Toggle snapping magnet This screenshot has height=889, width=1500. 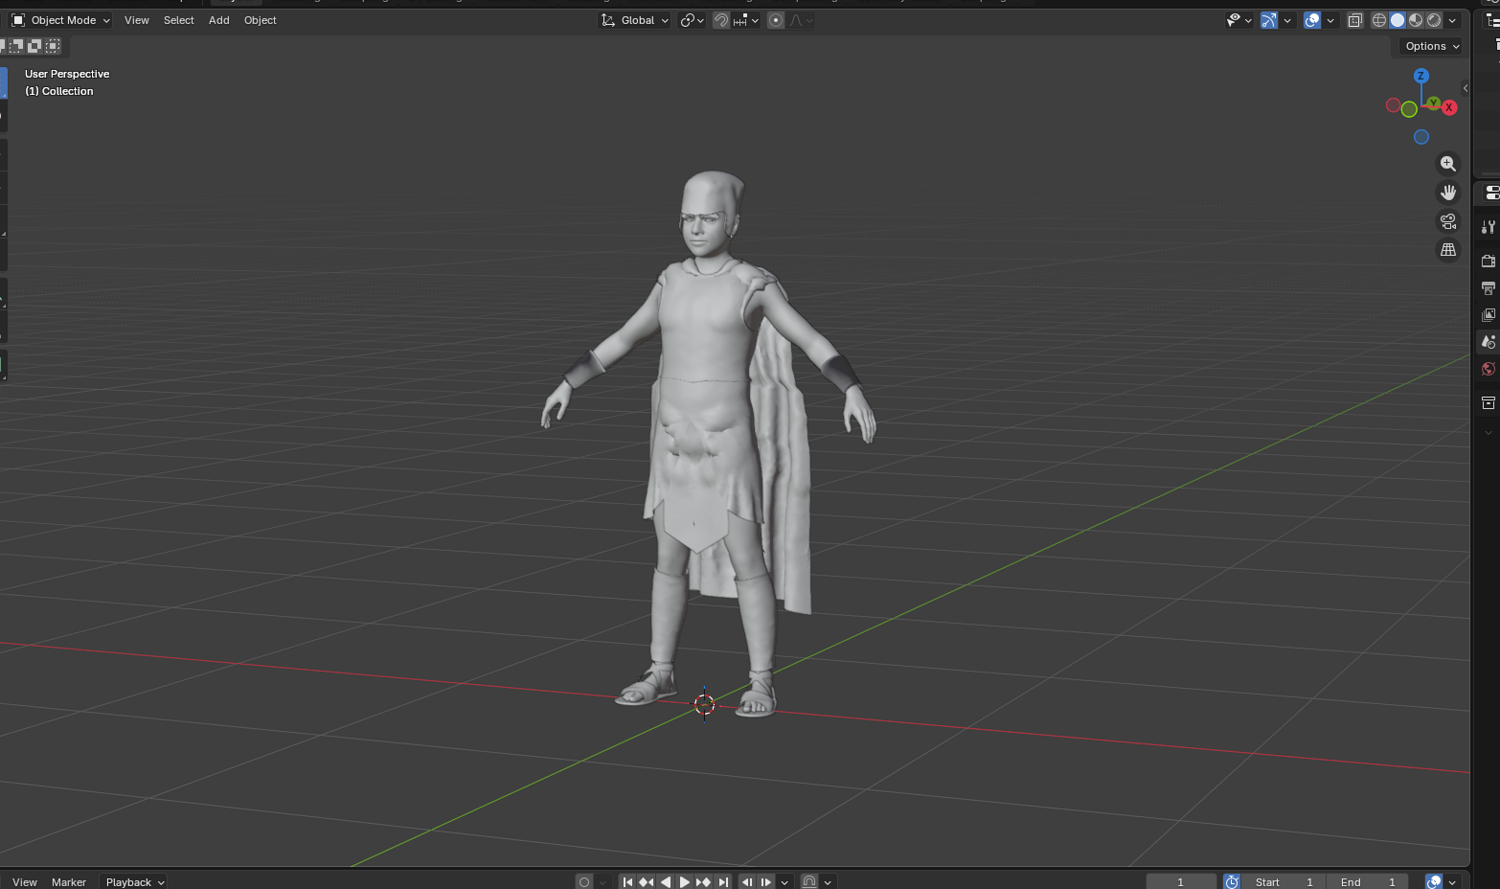pos(721,20)
